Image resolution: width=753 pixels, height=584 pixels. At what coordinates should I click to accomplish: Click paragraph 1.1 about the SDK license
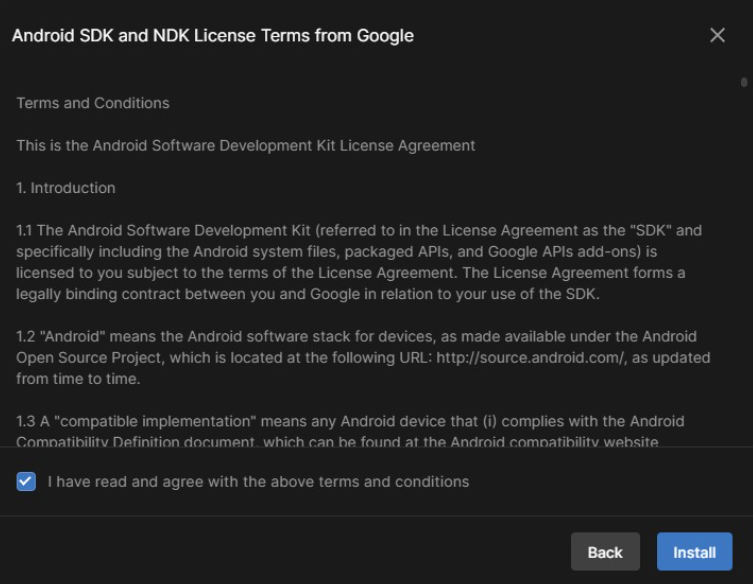click(x=359, y=262)
